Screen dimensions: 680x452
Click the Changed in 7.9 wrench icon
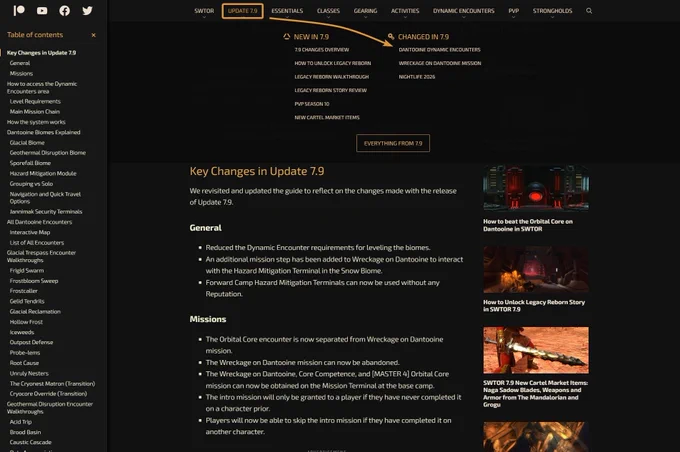click(x=391, y=37)
